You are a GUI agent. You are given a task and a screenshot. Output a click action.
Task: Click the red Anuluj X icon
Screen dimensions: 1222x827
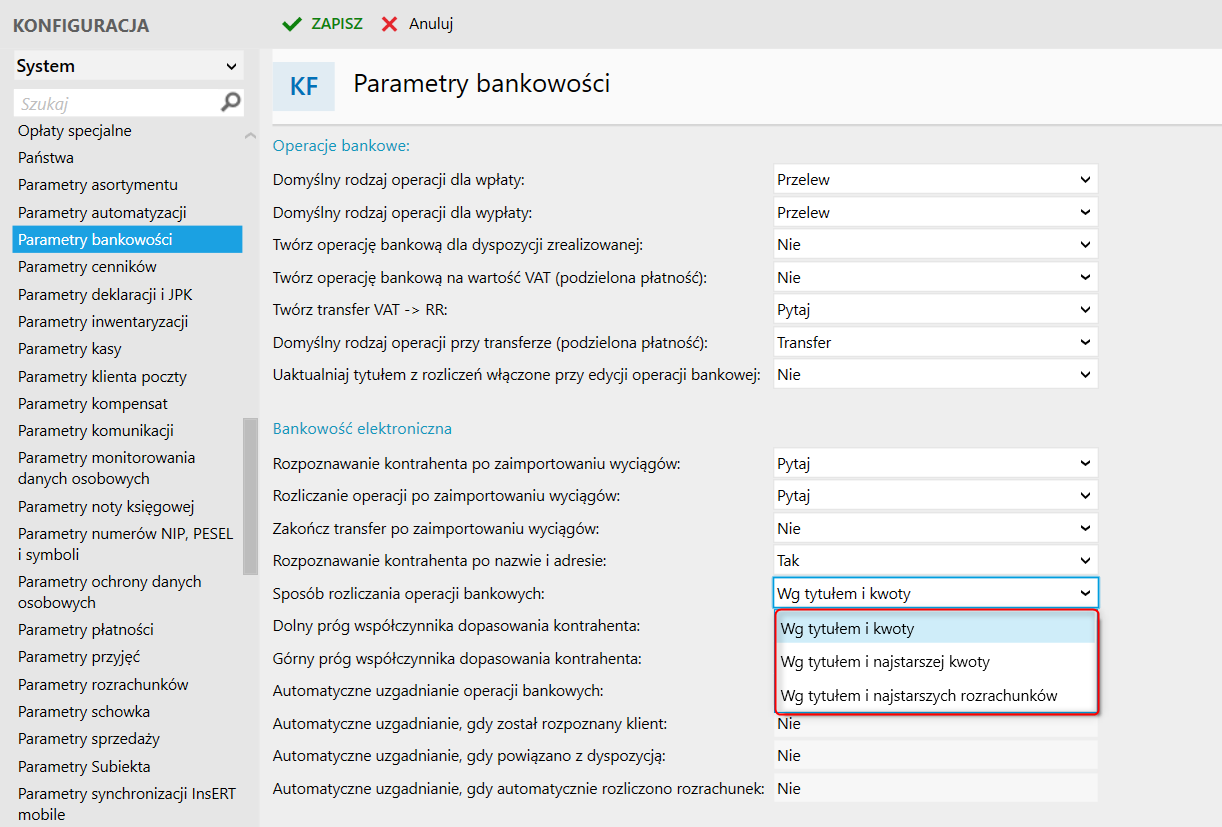click(x=390, y=24)
